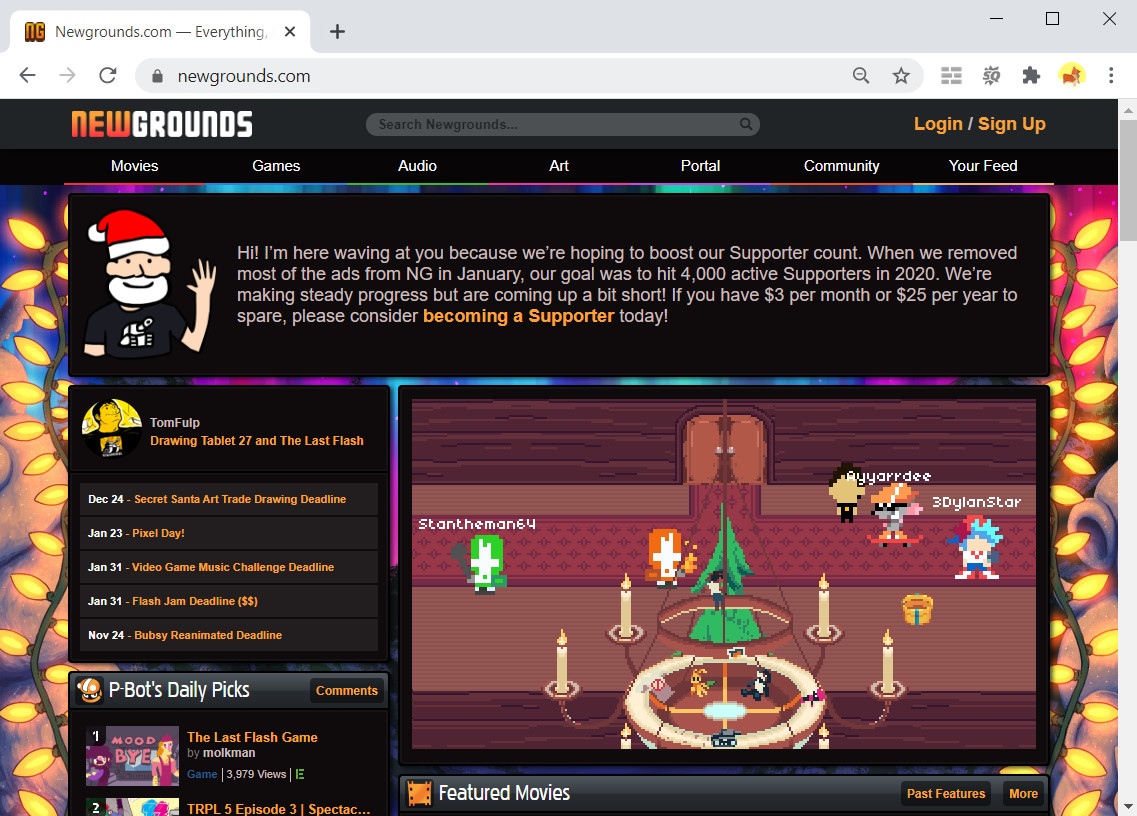Click the orange gift box in the game

[x=917, y=609]
